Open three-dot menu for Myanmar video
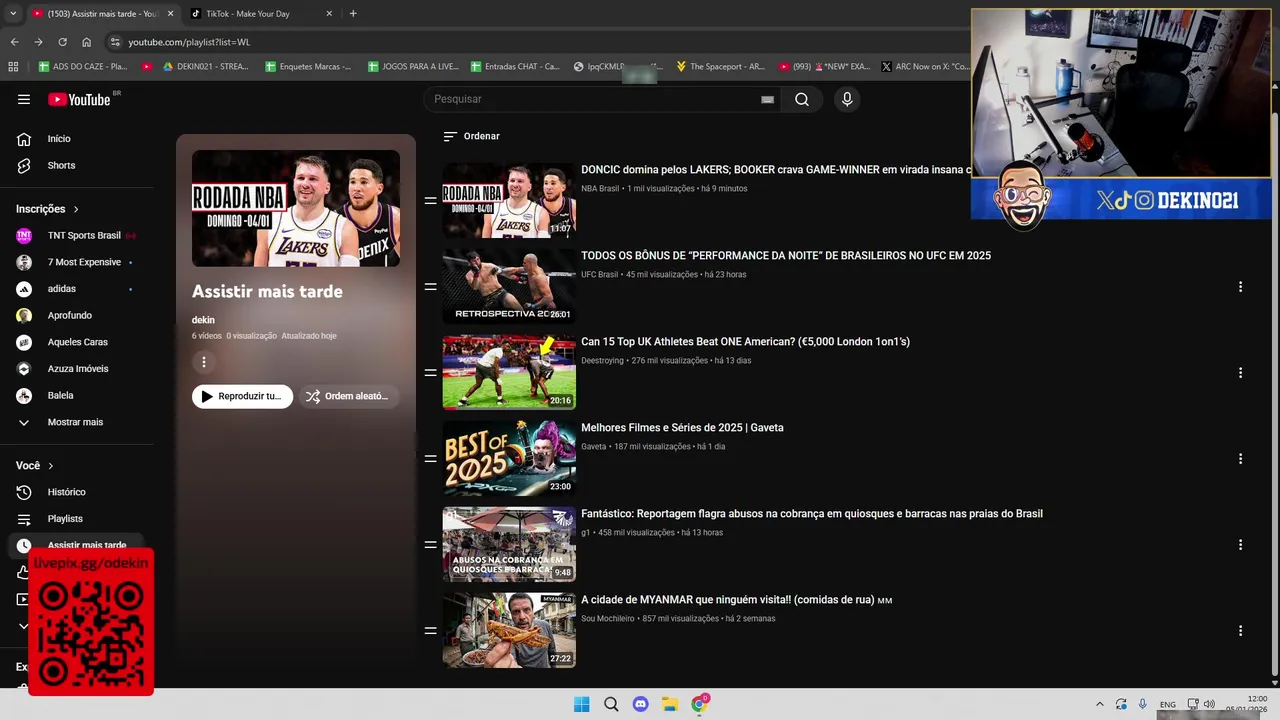 pos(1240,631)
